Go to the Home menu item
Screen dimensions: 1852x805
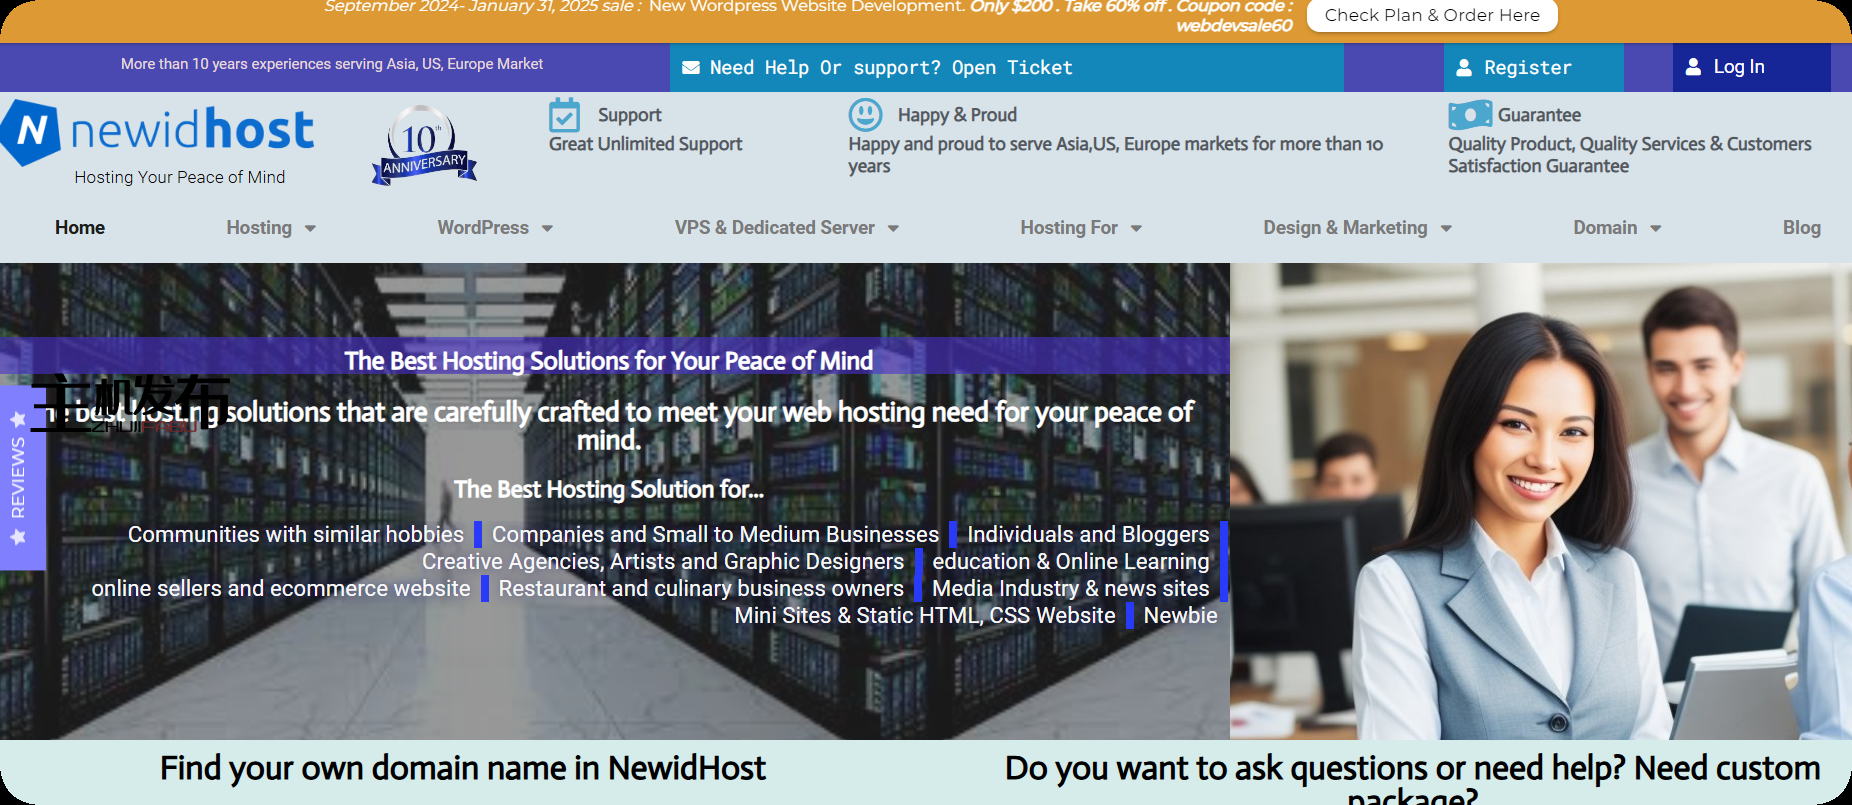[x=80, y=228]
